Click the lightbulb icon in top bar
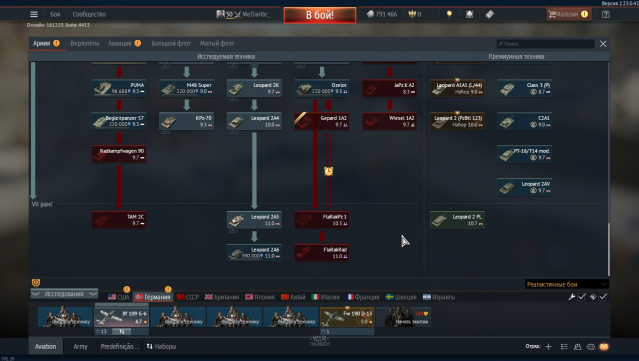The image size is (639, 361). pyautogui.click(x=449, y=14)
